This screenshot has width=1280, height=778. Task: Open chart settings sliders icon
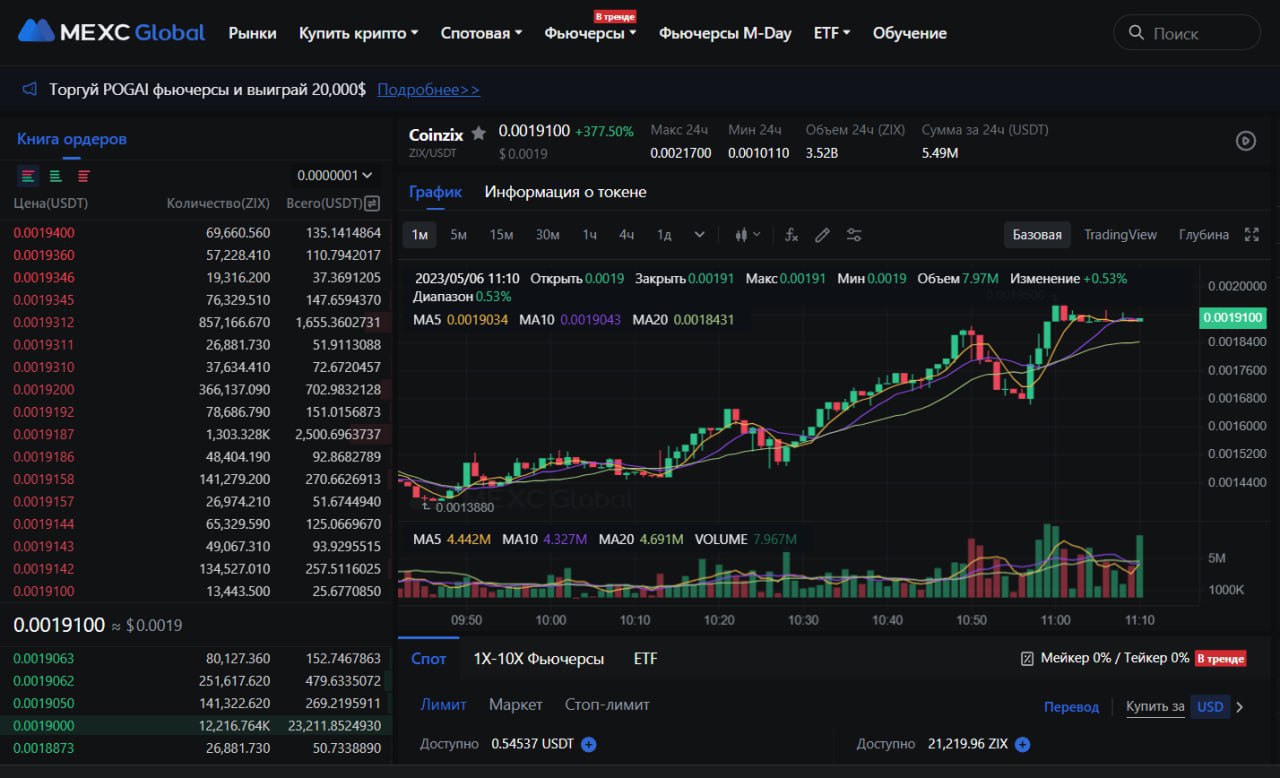(x=854, y=235)
